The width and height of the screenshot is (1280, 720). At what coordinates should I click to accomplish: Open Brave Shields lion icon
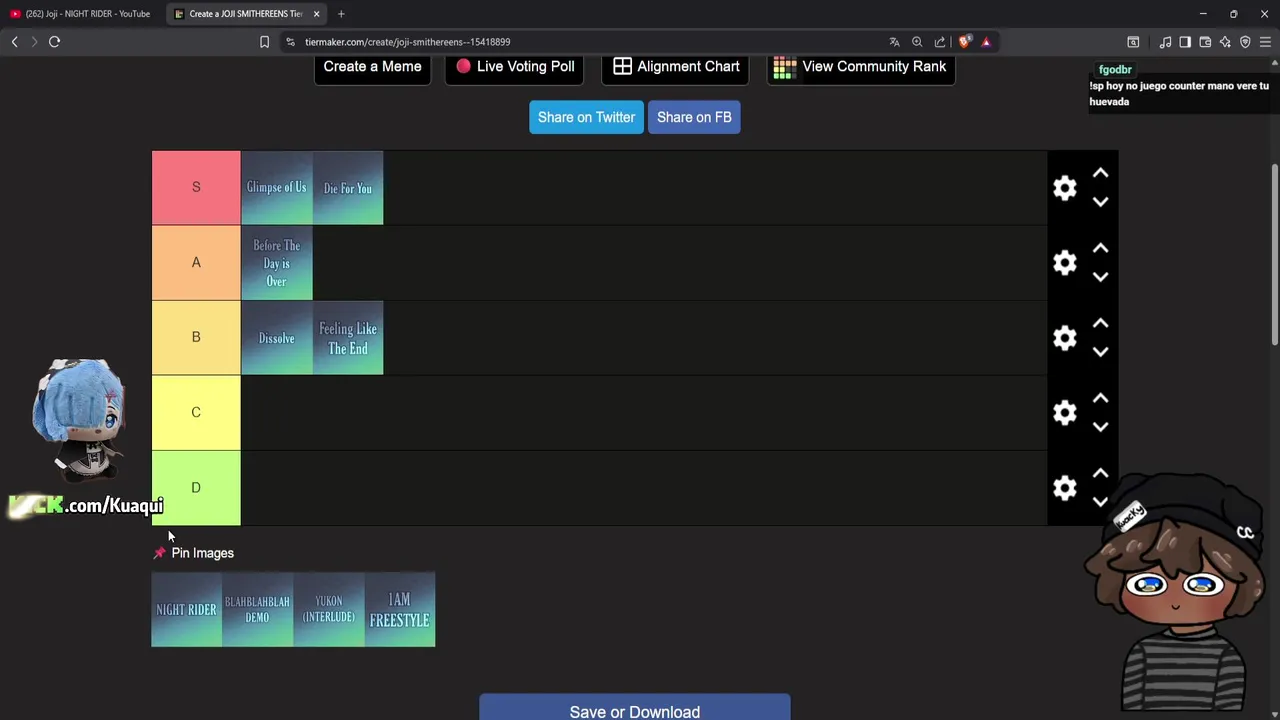(964, 42)
